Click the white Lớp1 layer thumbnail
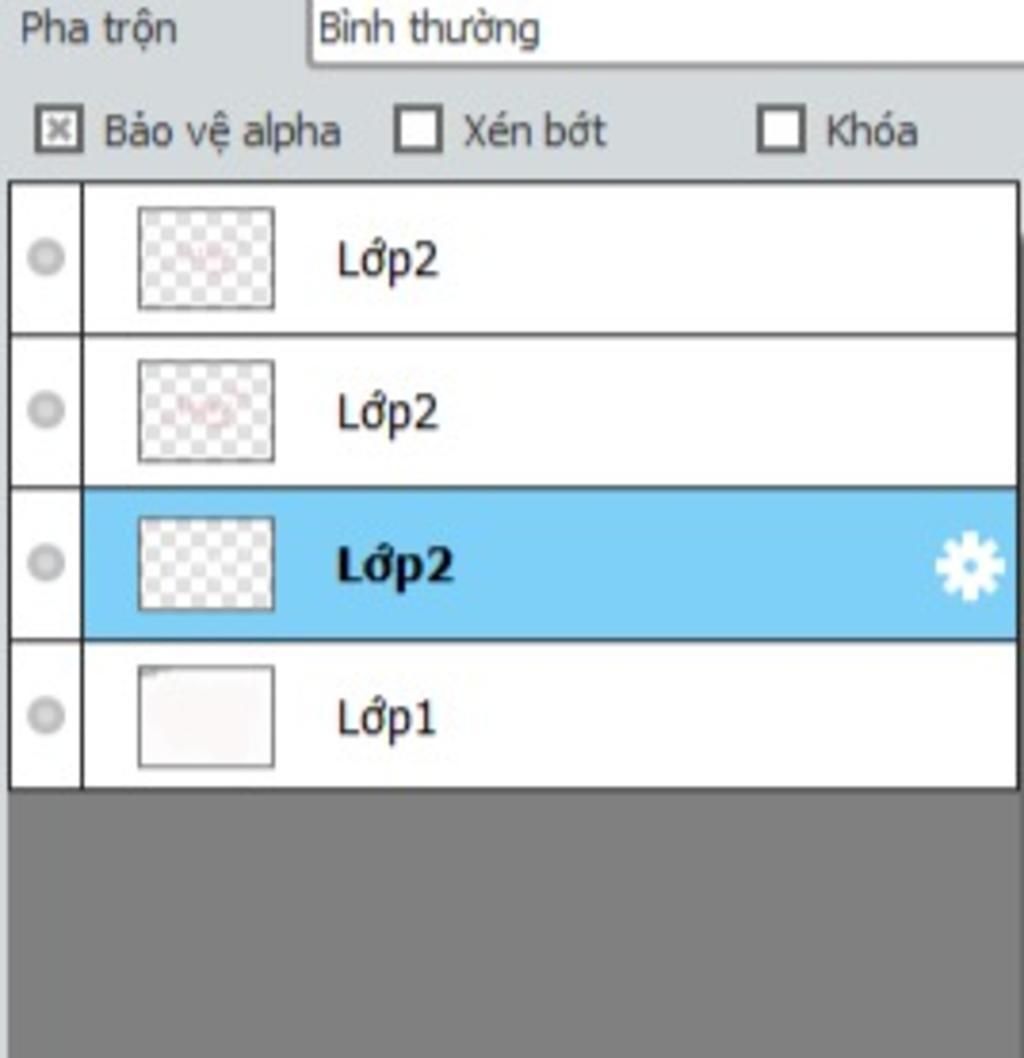 coord(206,717)
